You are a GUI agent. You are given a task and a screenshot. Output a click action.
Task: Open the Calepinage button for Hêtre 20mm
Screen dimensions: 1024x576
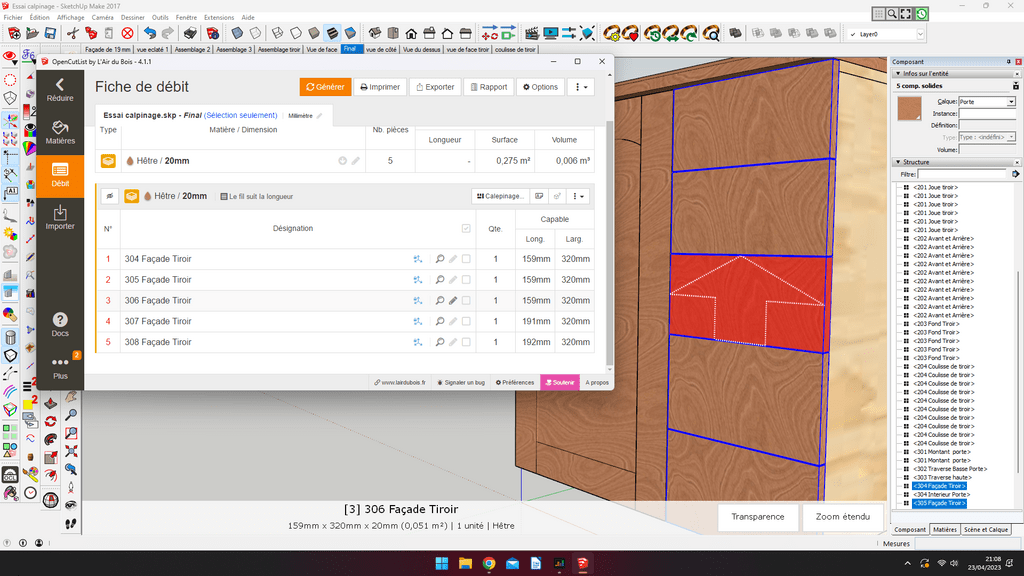[500, 196]
